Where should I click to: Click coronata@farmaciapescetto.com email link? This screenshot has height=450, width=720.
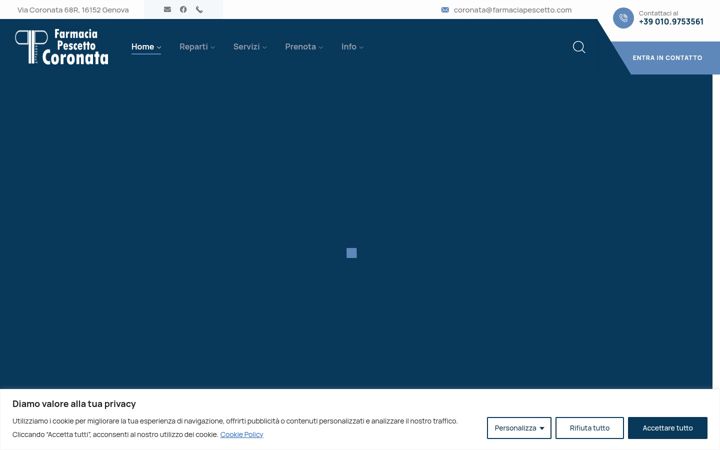coord(512,10)
